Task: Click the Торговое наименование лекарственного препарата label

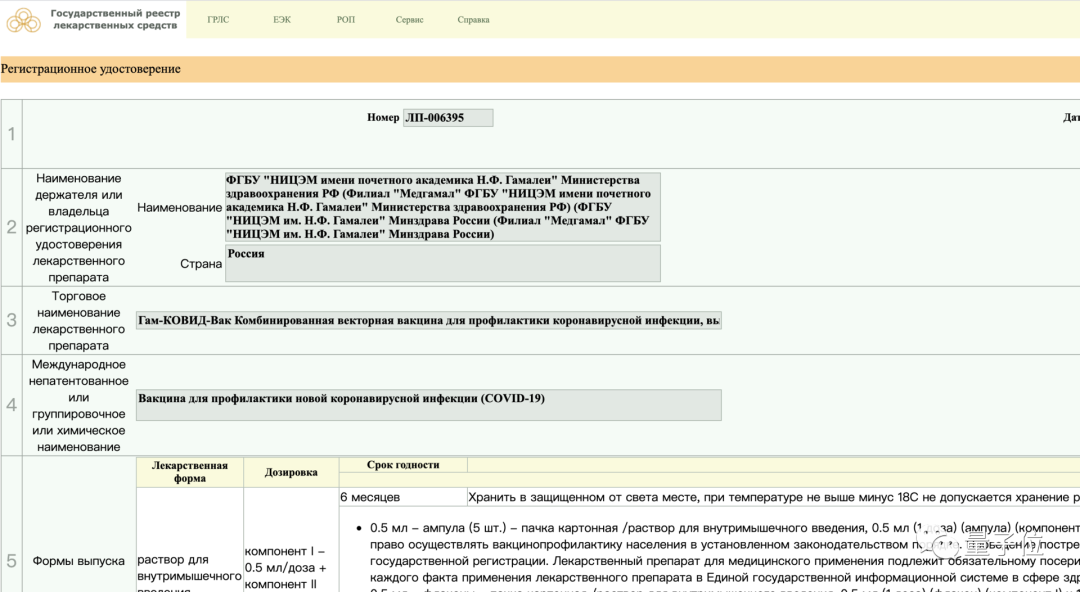Action: [79, 320]
